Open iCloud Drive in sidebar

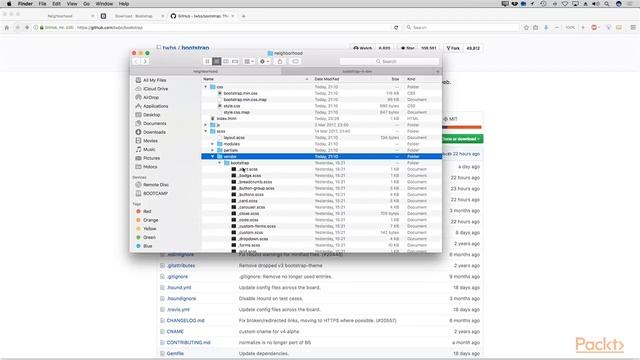155,89
